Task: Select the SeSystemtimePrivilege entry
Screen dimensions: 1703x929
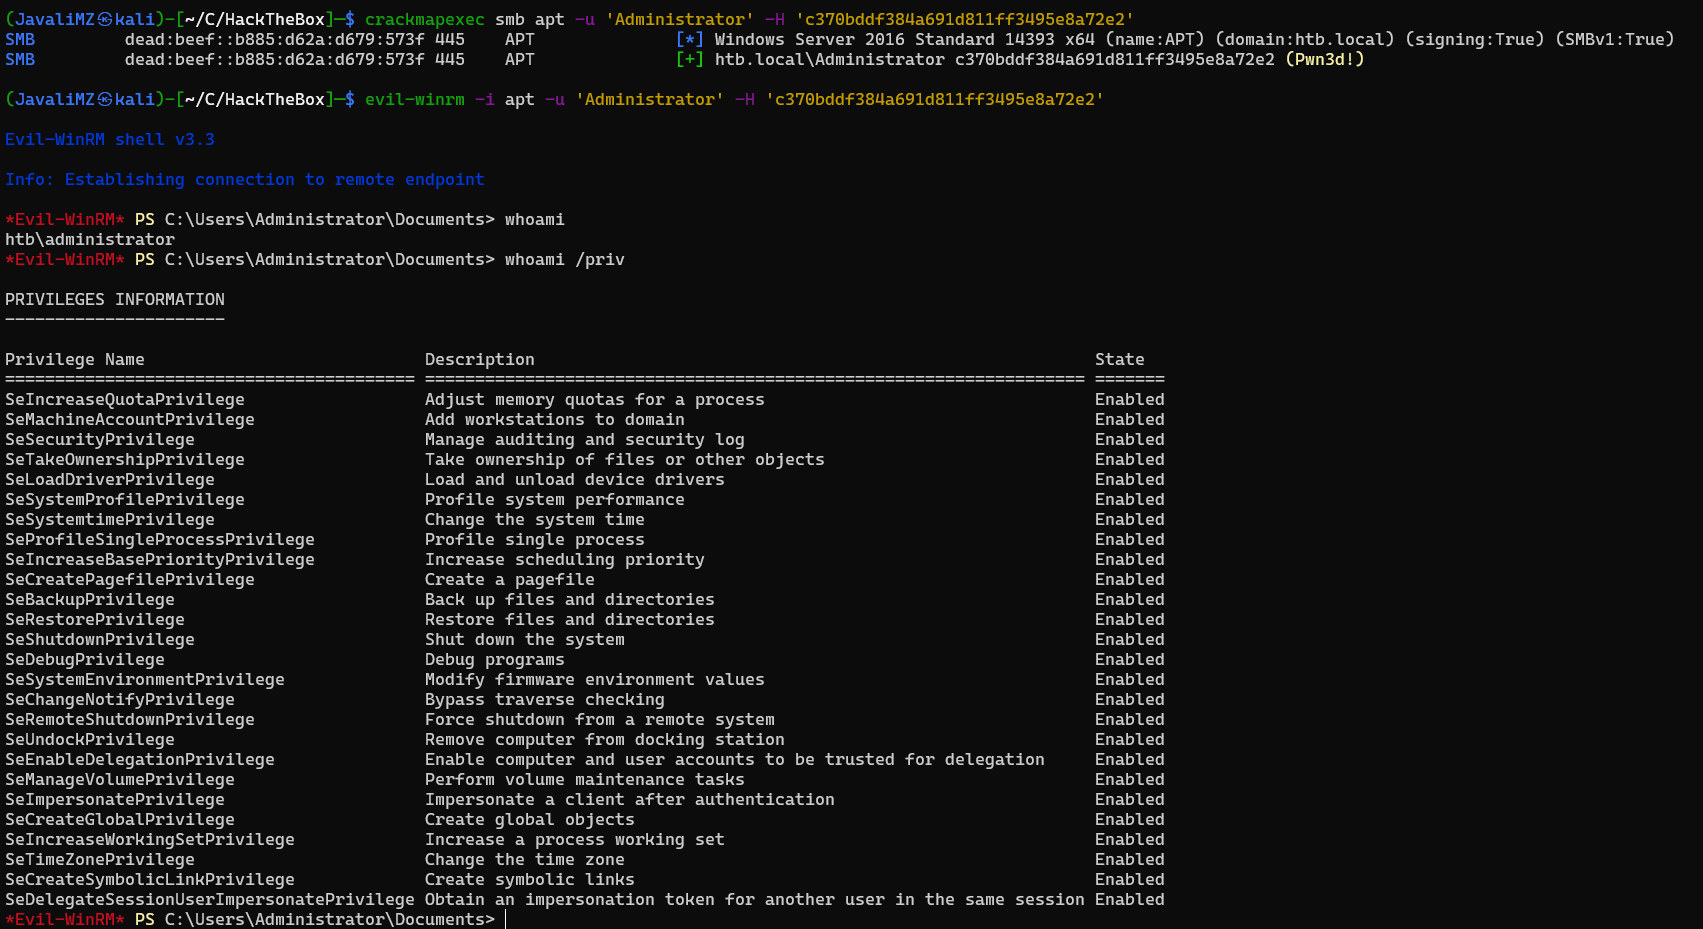Action: [x=110, y=519]
